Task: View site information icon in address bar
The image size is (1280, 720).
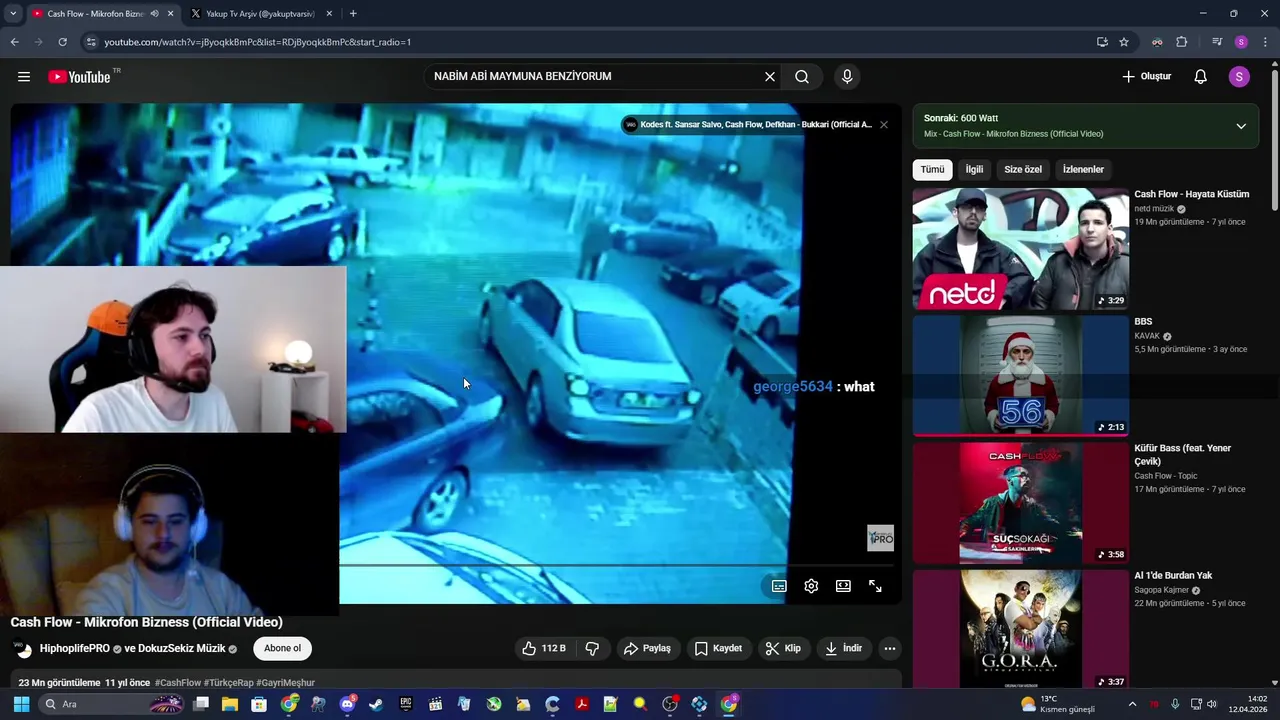Action: click(91, 42)
